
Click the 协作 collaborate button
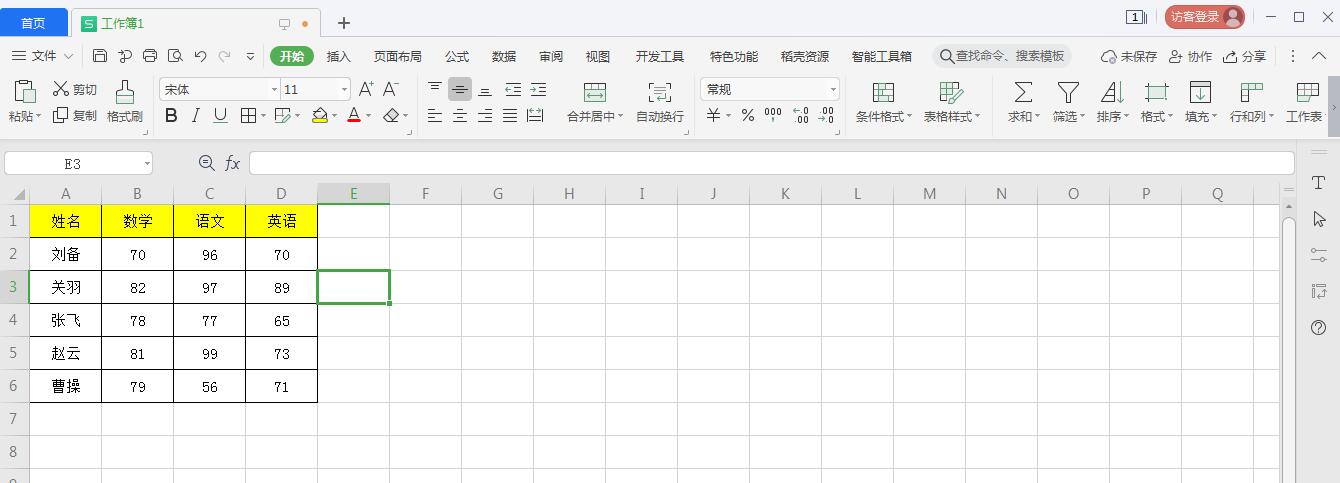pos(1190,56)
